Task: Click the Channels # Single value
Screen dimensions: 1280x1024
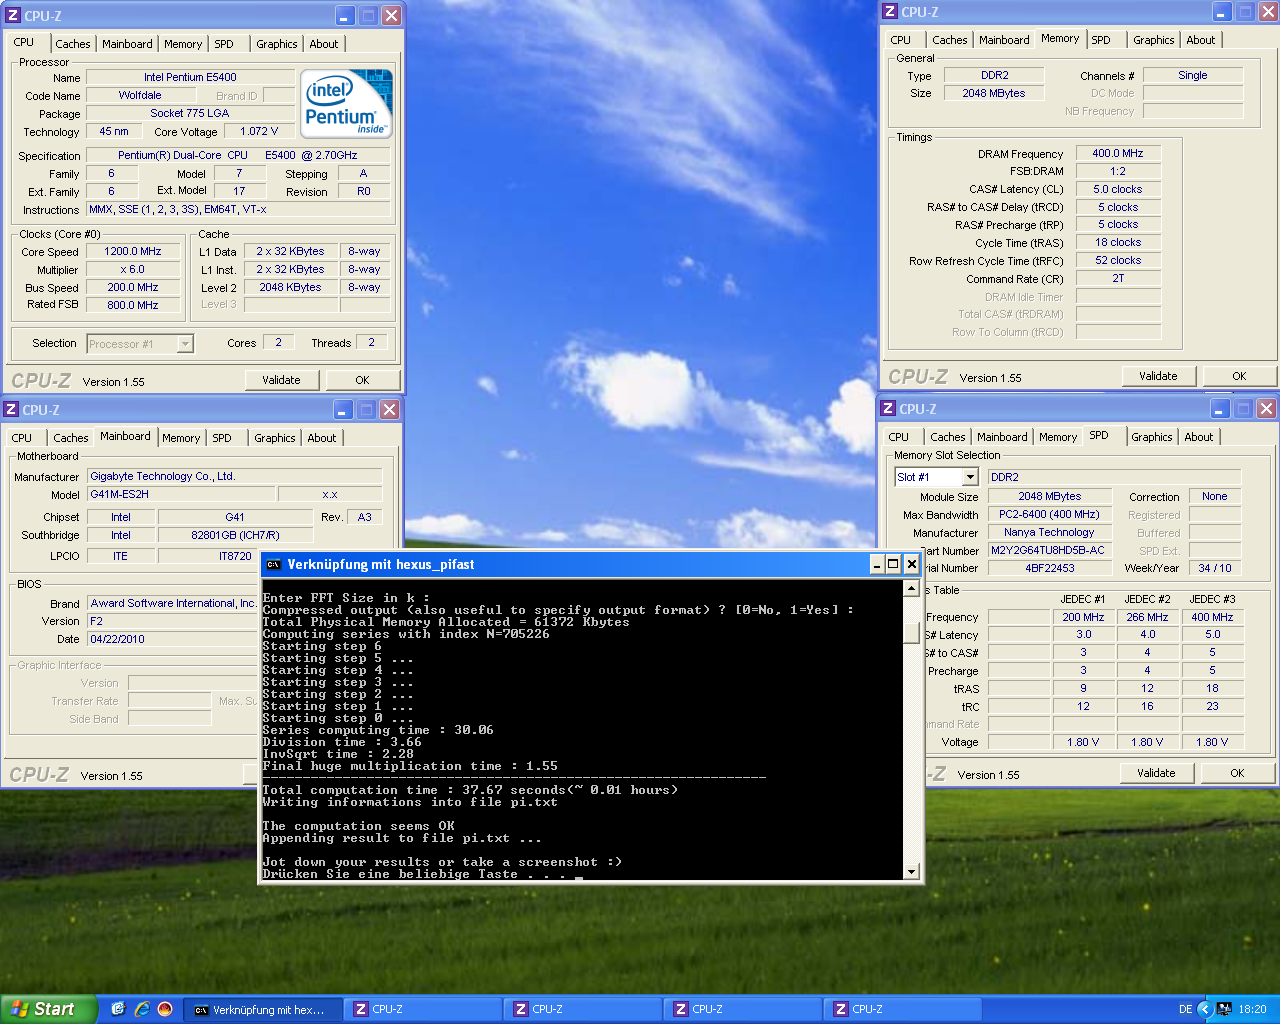Action: pyautogui.click(x=1193, y=76)
